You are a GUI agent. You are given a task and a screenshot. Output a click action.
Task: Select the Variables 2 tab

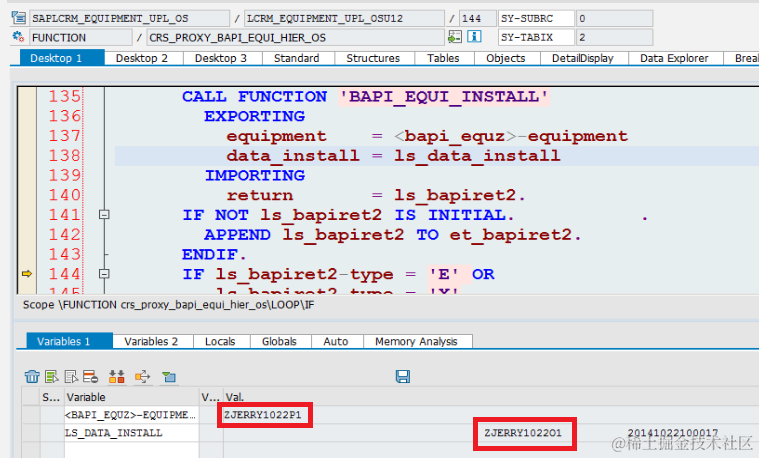[152, 341]
